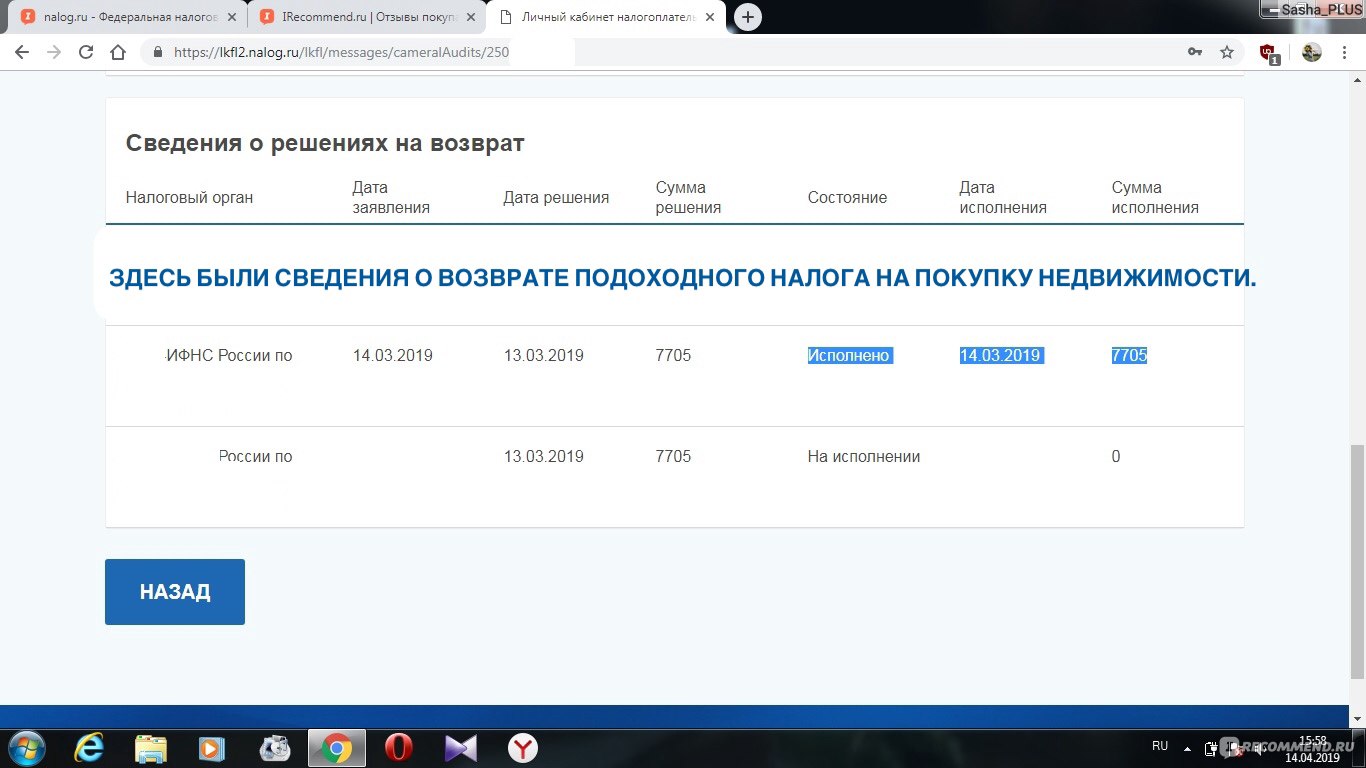Viewport: 1366px width, 768px height.
Task: Click the Chrome taskbar icon
Action: 336,748
